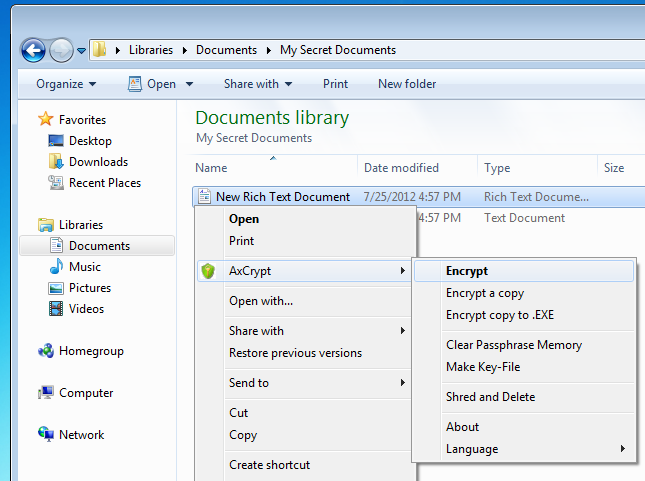The image size is (645, 481).
Task: Click the Music library icon
Action: coord(57,267)
